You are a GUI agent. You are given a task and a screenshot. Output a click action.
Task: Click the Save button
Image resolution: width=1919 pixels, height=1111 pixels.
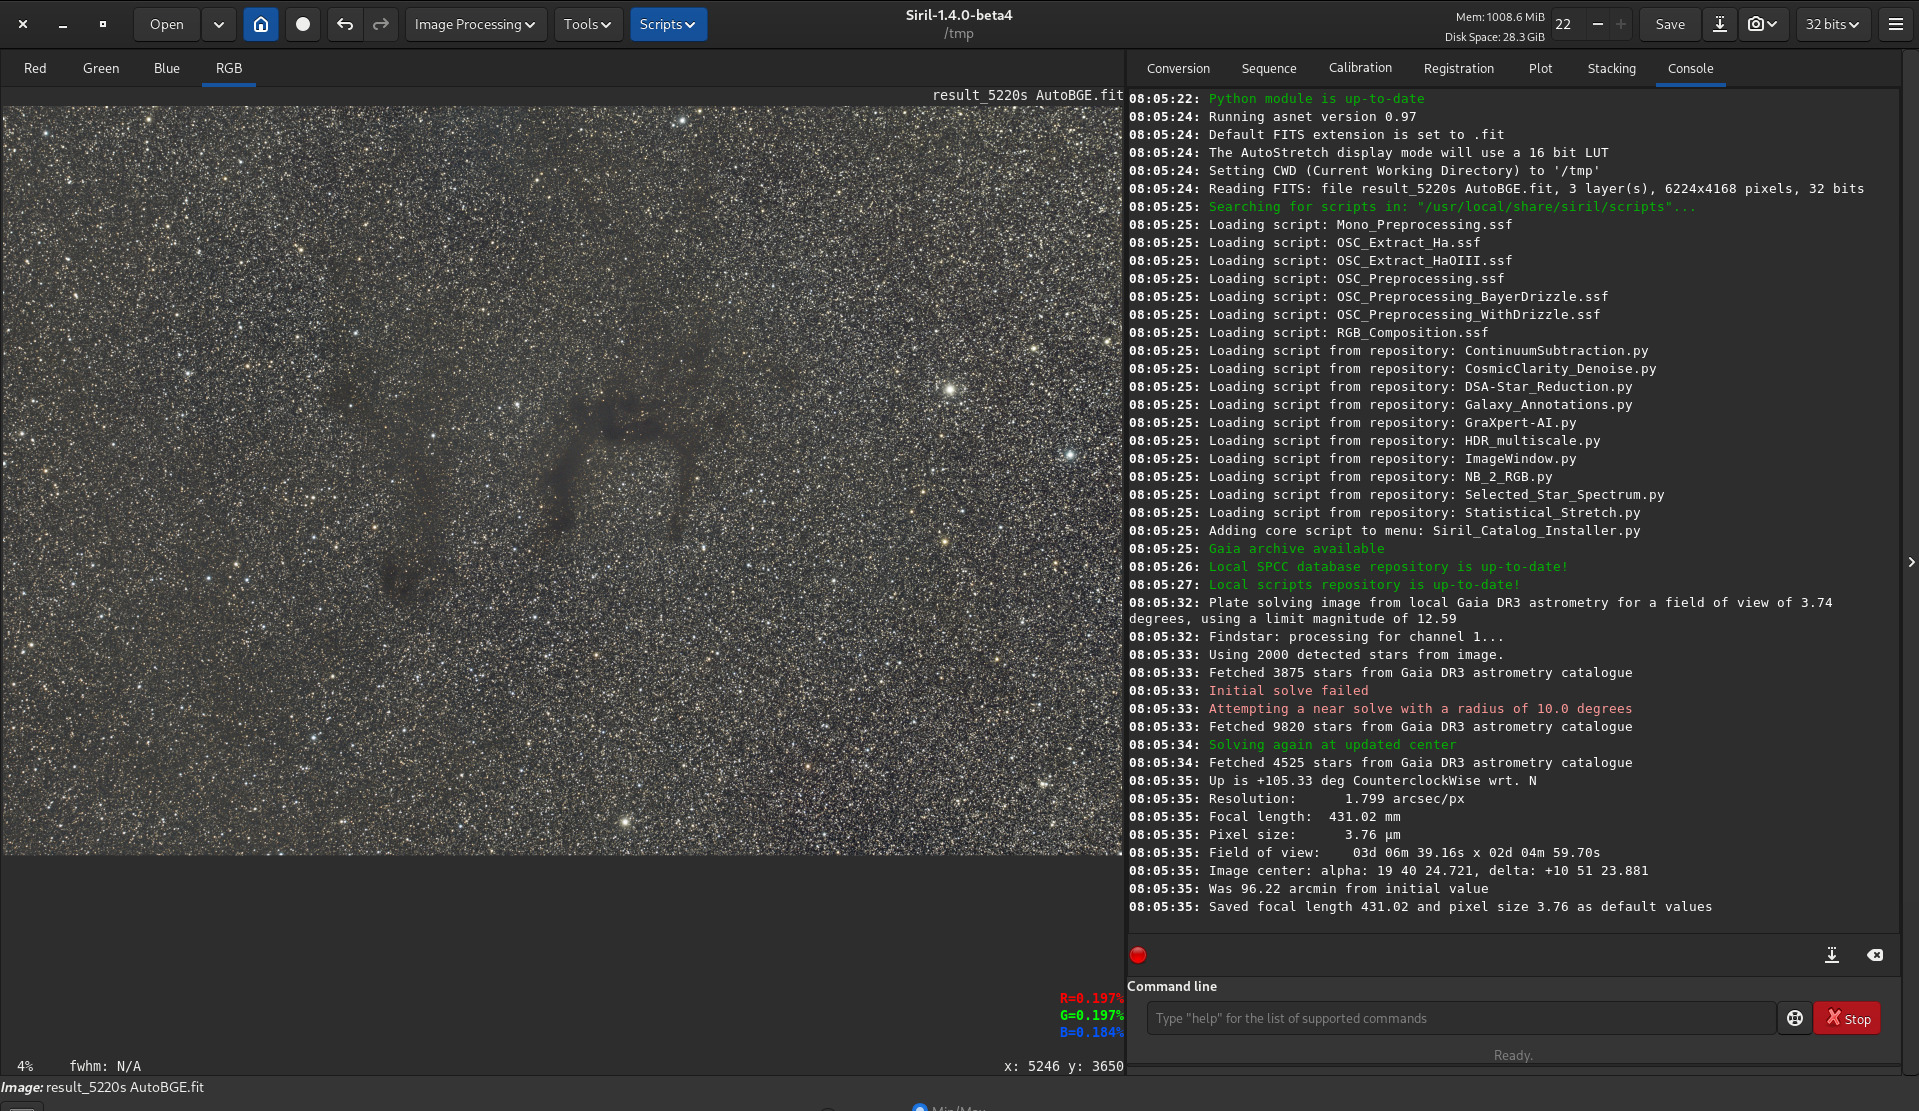coord(1669,24)
